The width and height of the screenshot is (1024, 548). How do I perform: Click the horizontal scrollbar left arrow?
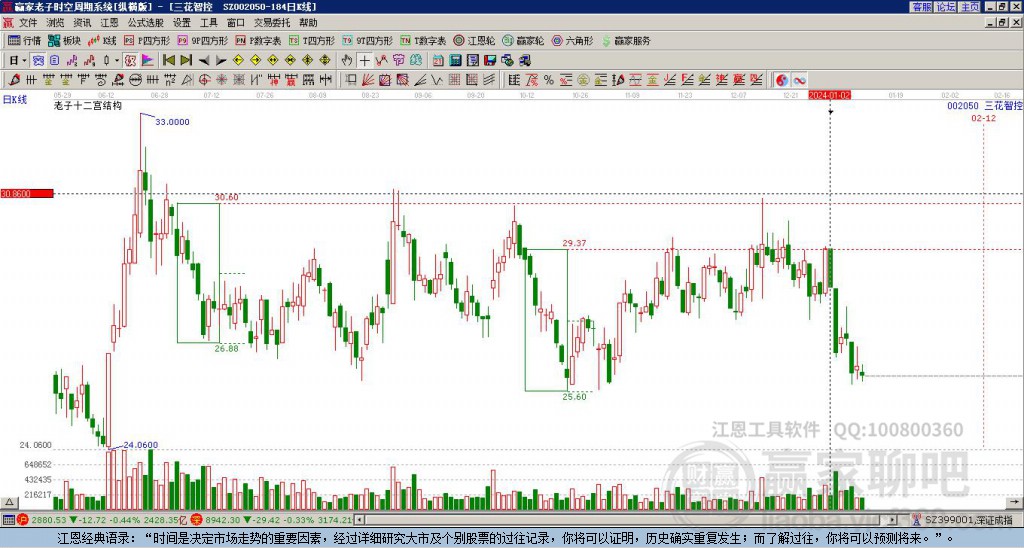point(359,520)
